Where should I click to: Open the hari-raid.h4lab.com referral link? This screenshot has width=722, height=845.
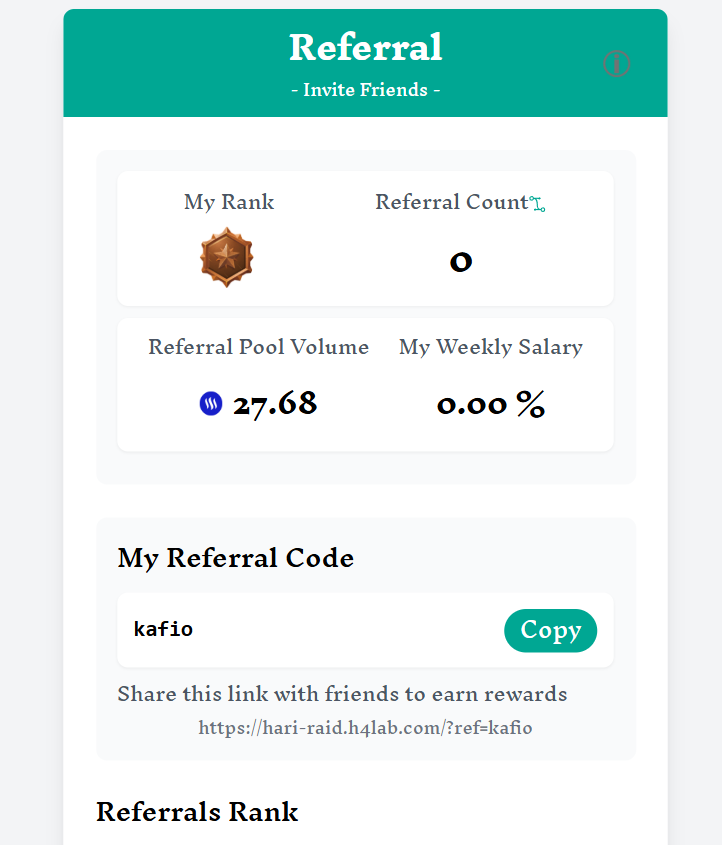point(365,727)
